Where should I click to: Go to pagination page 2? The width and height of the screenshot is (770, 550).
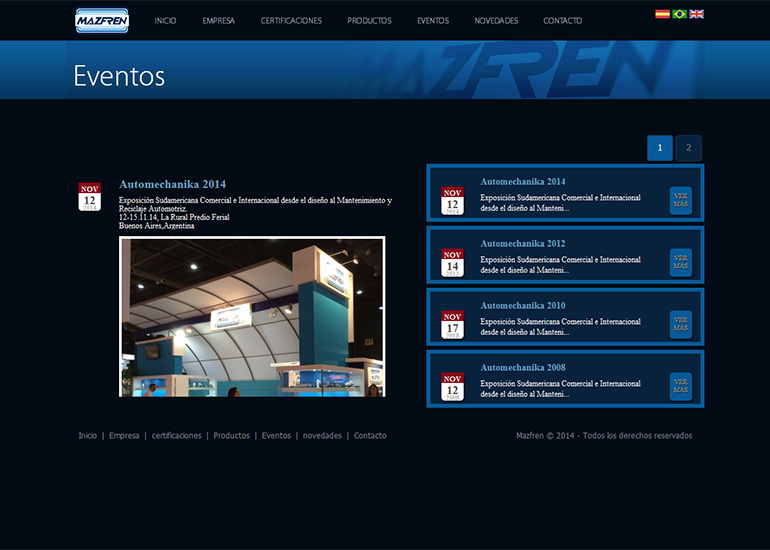pos(688,148)
